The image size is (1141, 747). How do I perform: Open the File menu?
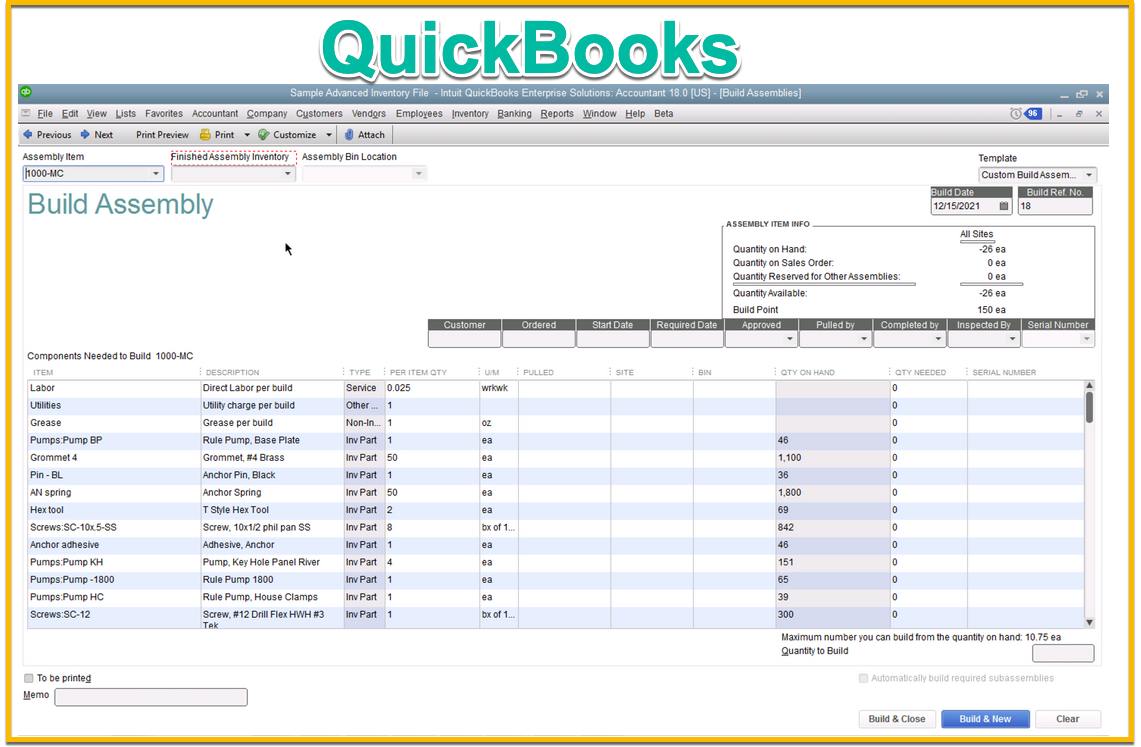(45, 113)
